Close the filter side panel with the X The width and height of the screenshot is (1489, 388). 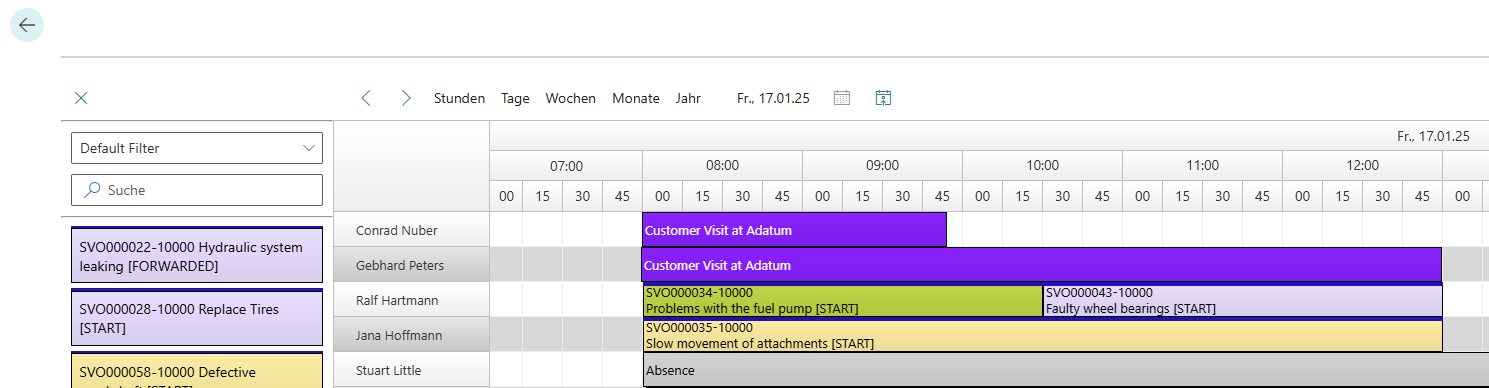(82, 98)
